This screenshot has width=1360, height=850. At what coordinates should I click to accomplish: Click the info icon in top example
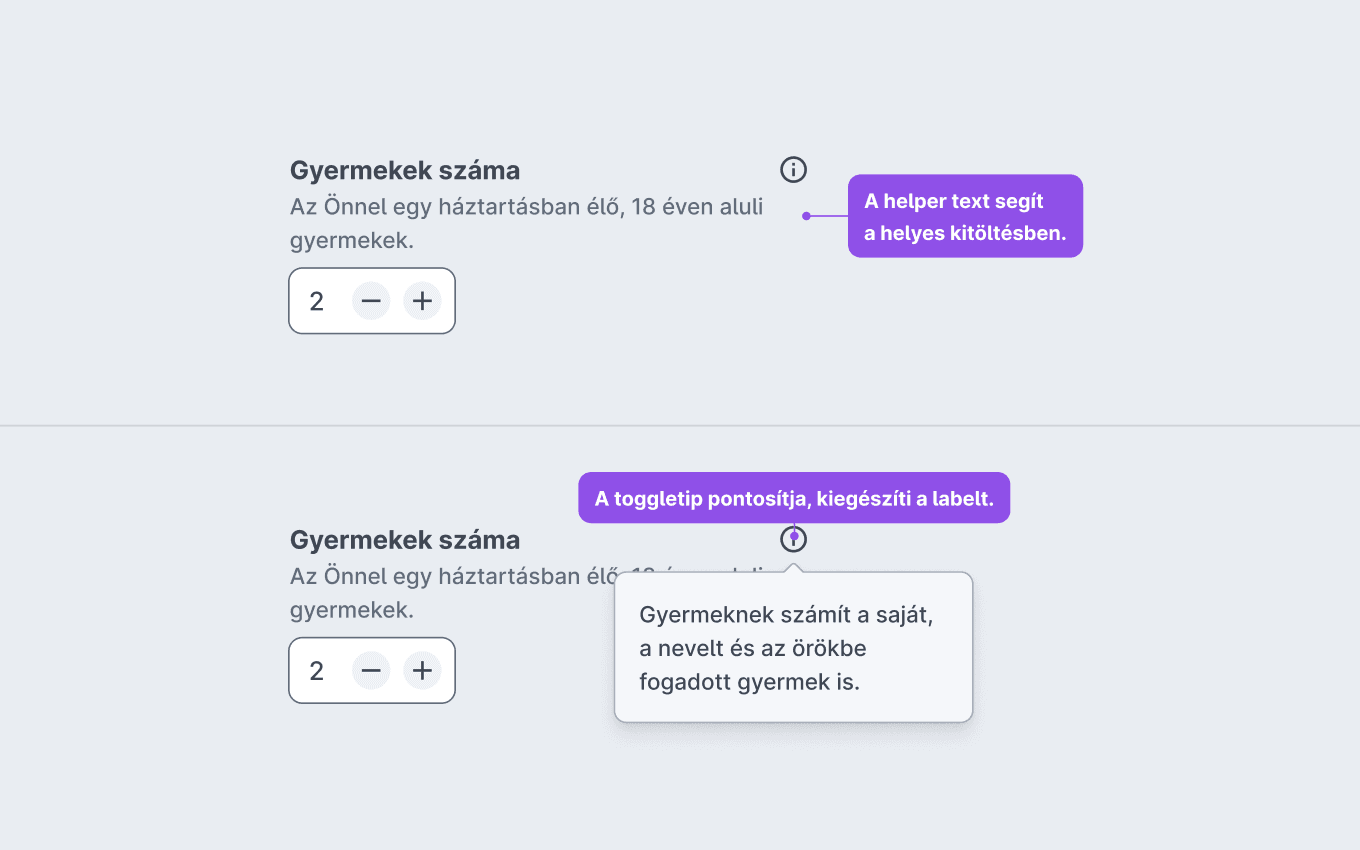(793, 170)
